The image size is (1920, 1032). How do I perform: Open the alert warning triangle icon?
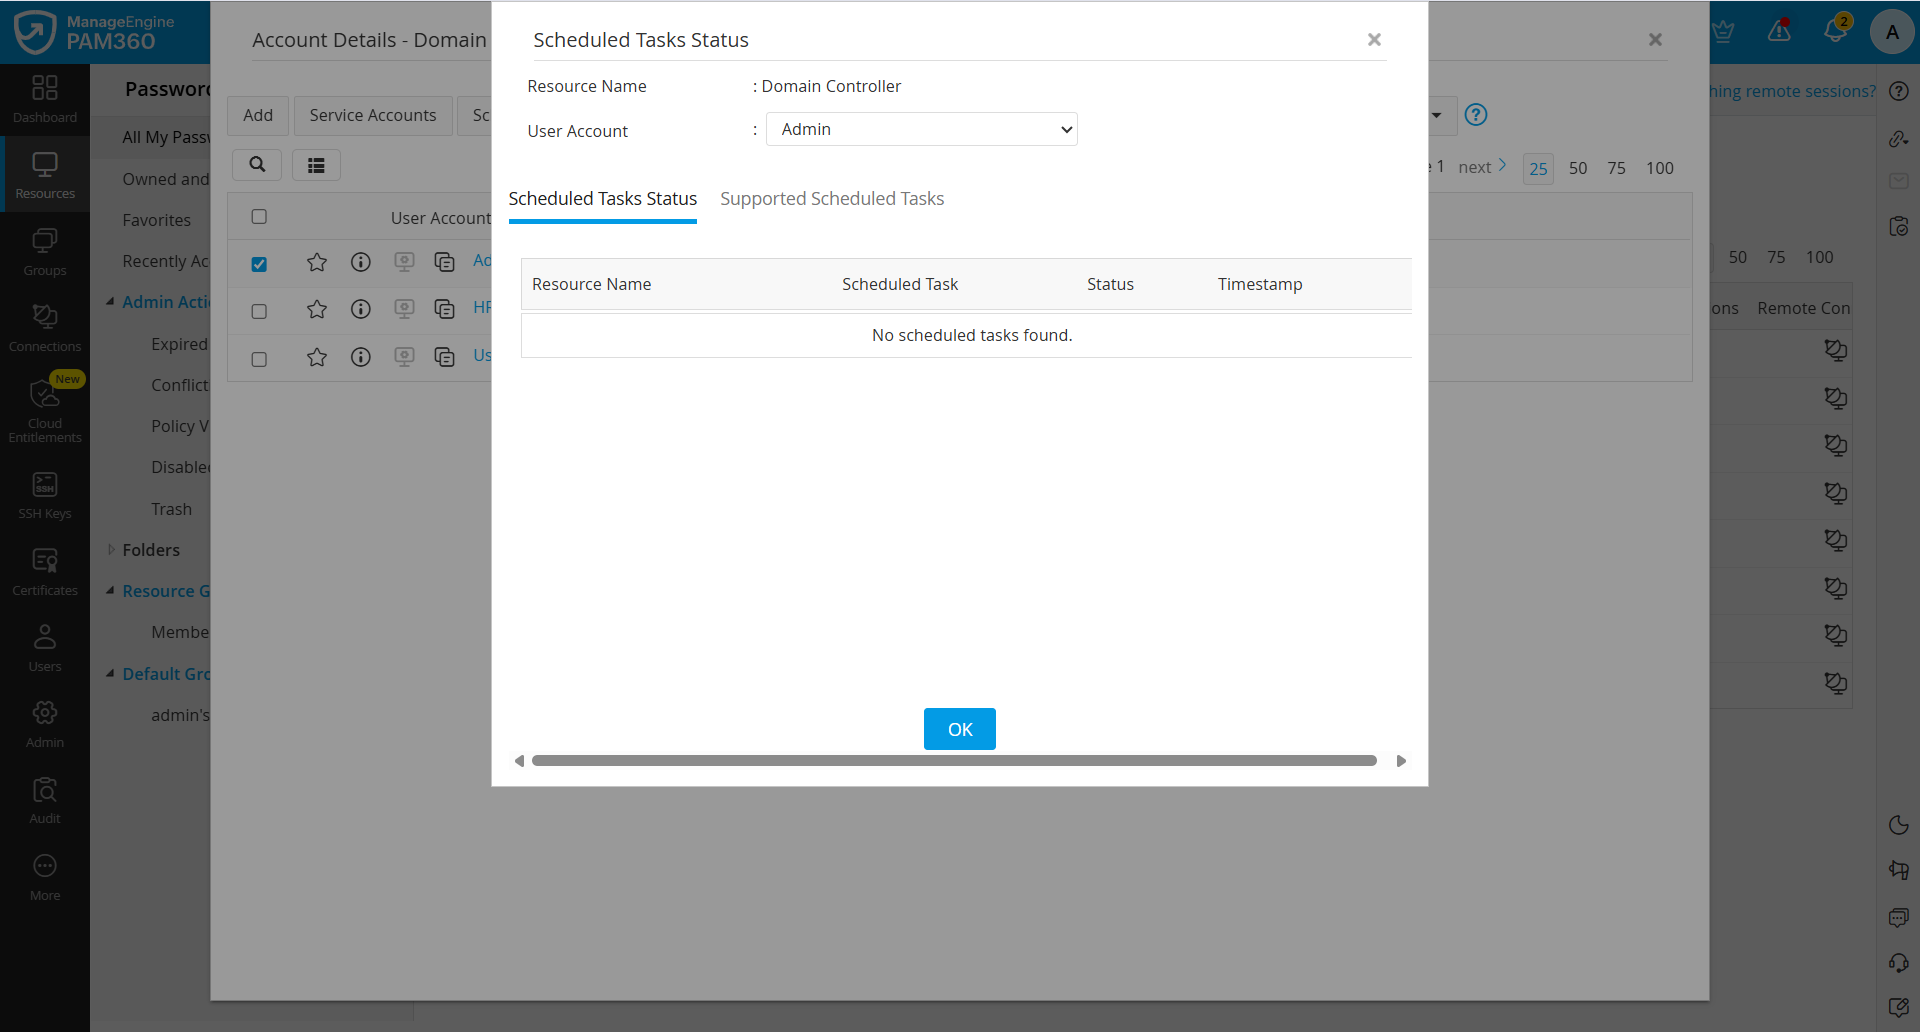click(1779, 31)
